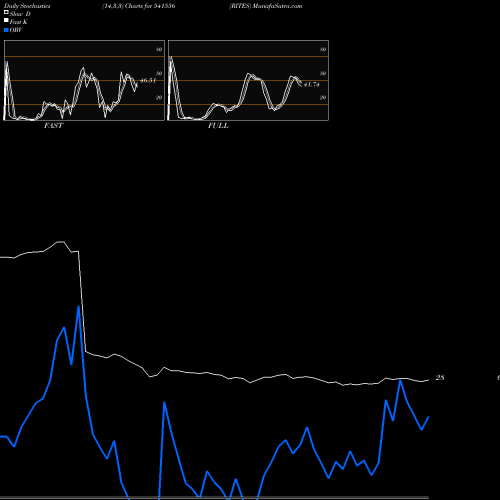The height and width of the screenshot is (500, 500).
Task: Click the '(14,3,3) Charts for 541556' text
Action: pyautogui.click(x=139, y=6)
